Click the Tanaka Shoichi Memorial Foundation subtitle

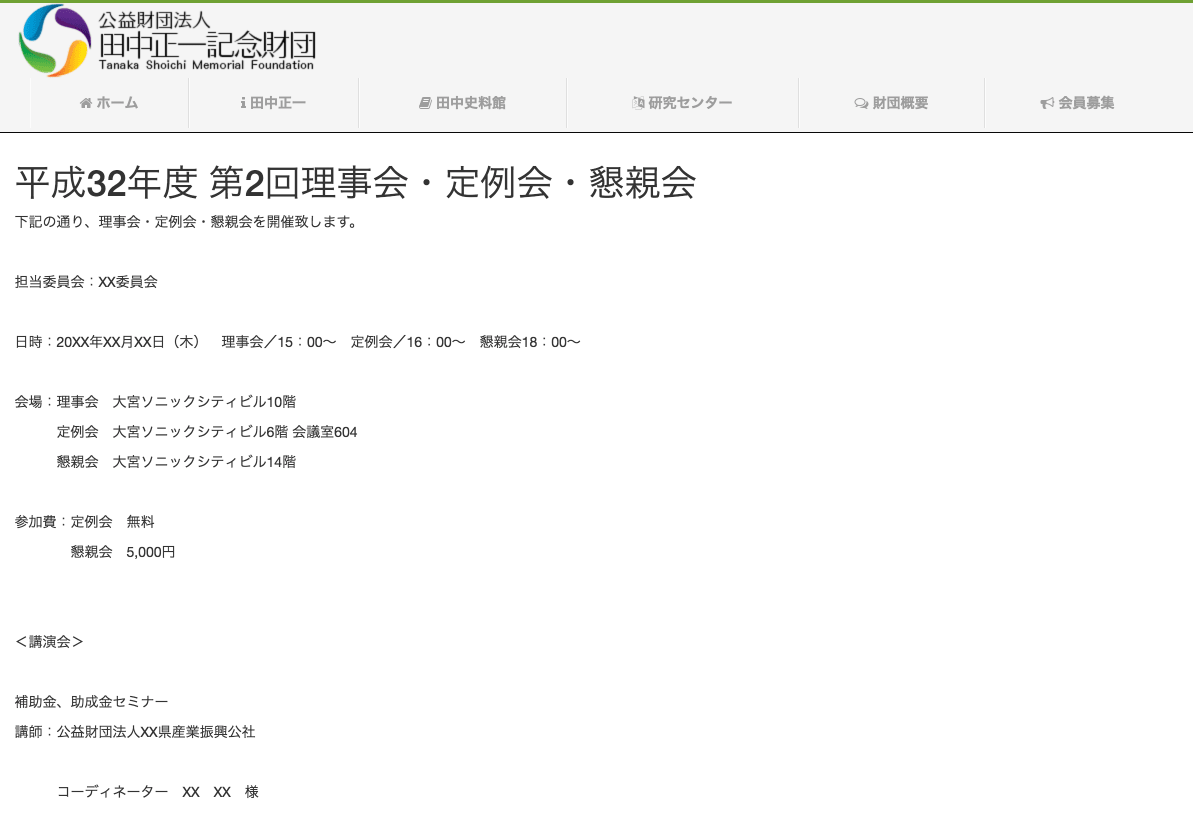pyautogui.click(x=206, y=65)
